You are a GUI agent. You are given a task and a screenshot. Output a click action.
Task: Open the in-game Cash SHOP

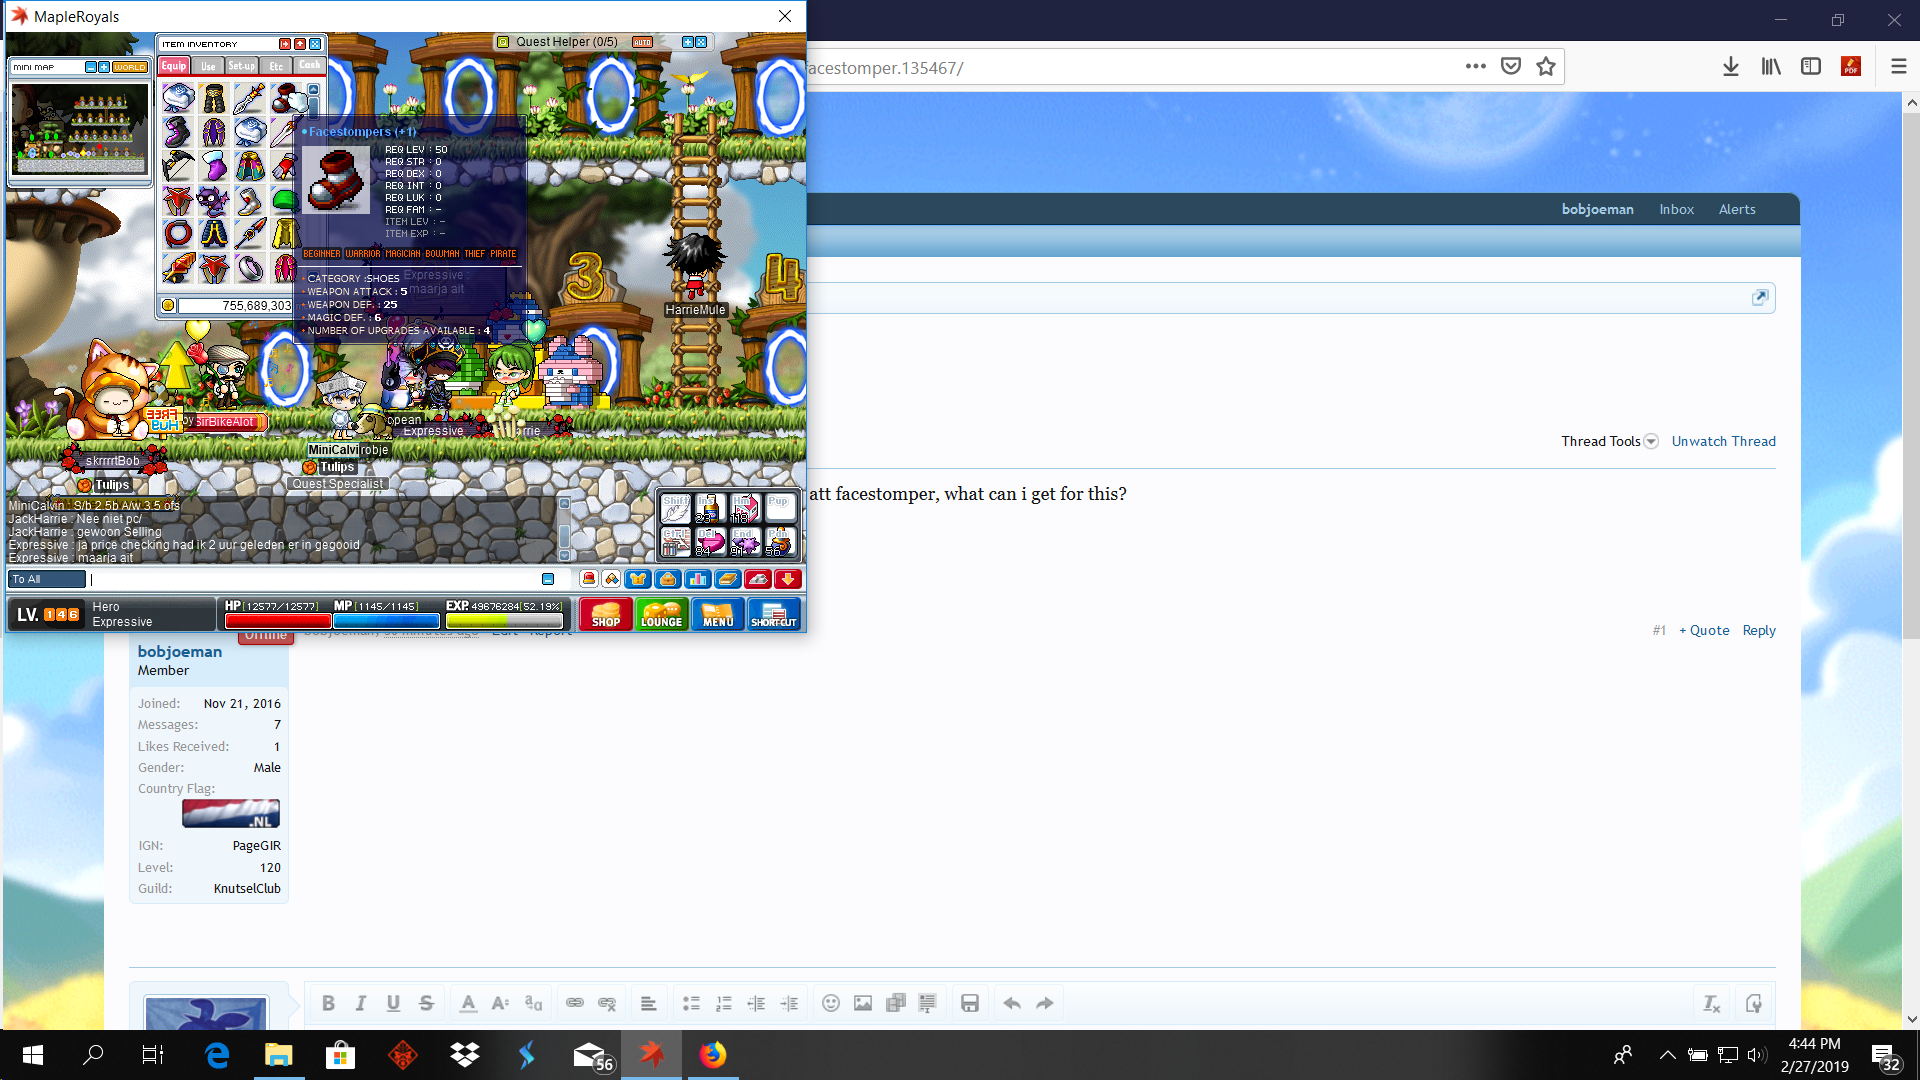click(606, 614)
